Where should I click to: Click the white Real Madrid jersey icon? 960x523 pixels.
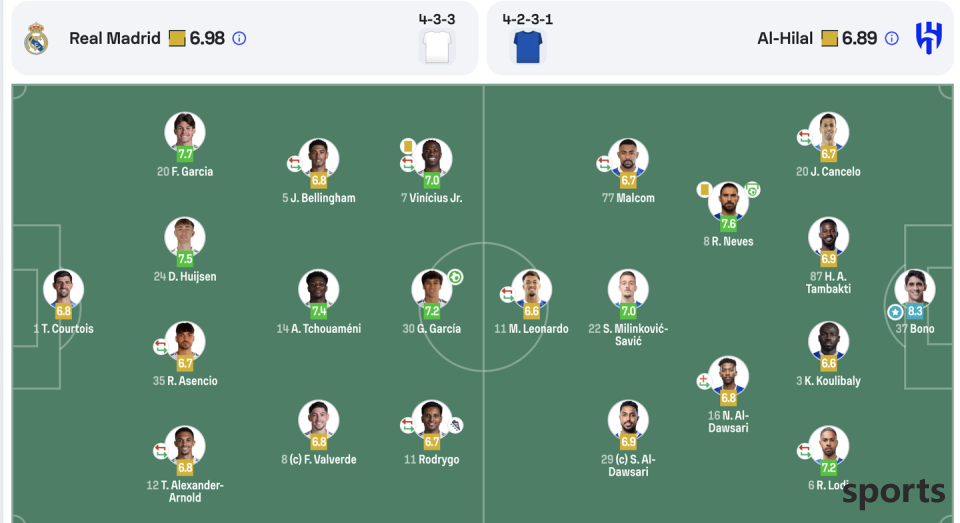click(x=437, y=47)
